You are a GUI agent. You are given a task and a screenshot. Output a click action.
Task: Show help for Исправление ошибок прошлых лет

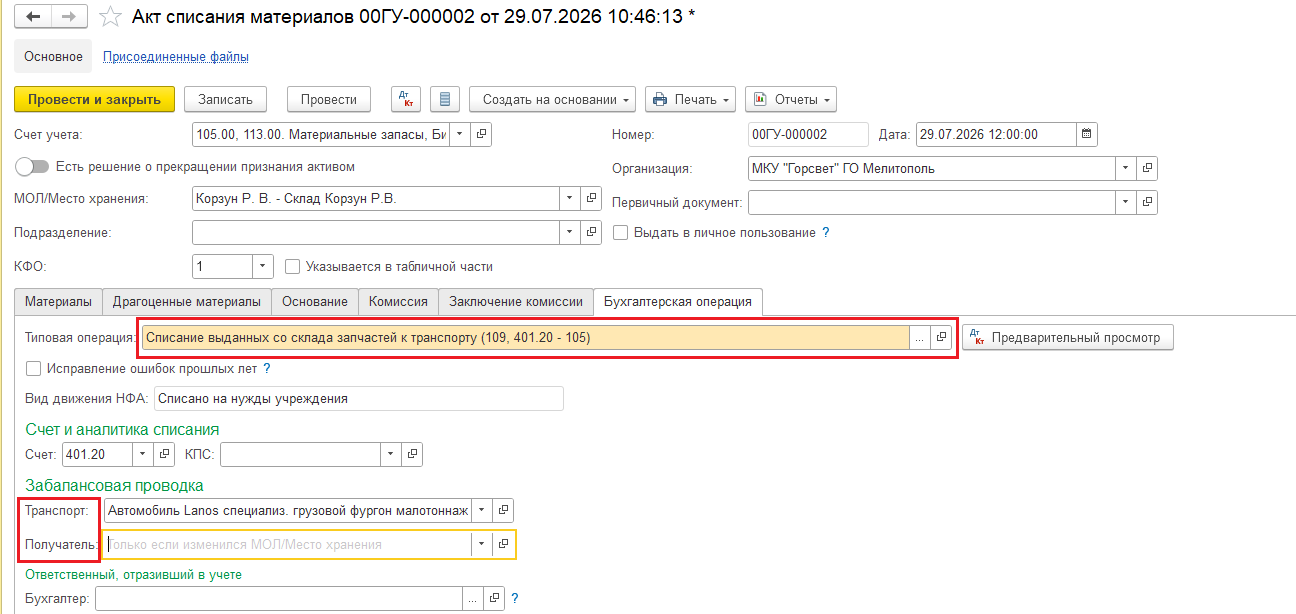pos(266,369)
